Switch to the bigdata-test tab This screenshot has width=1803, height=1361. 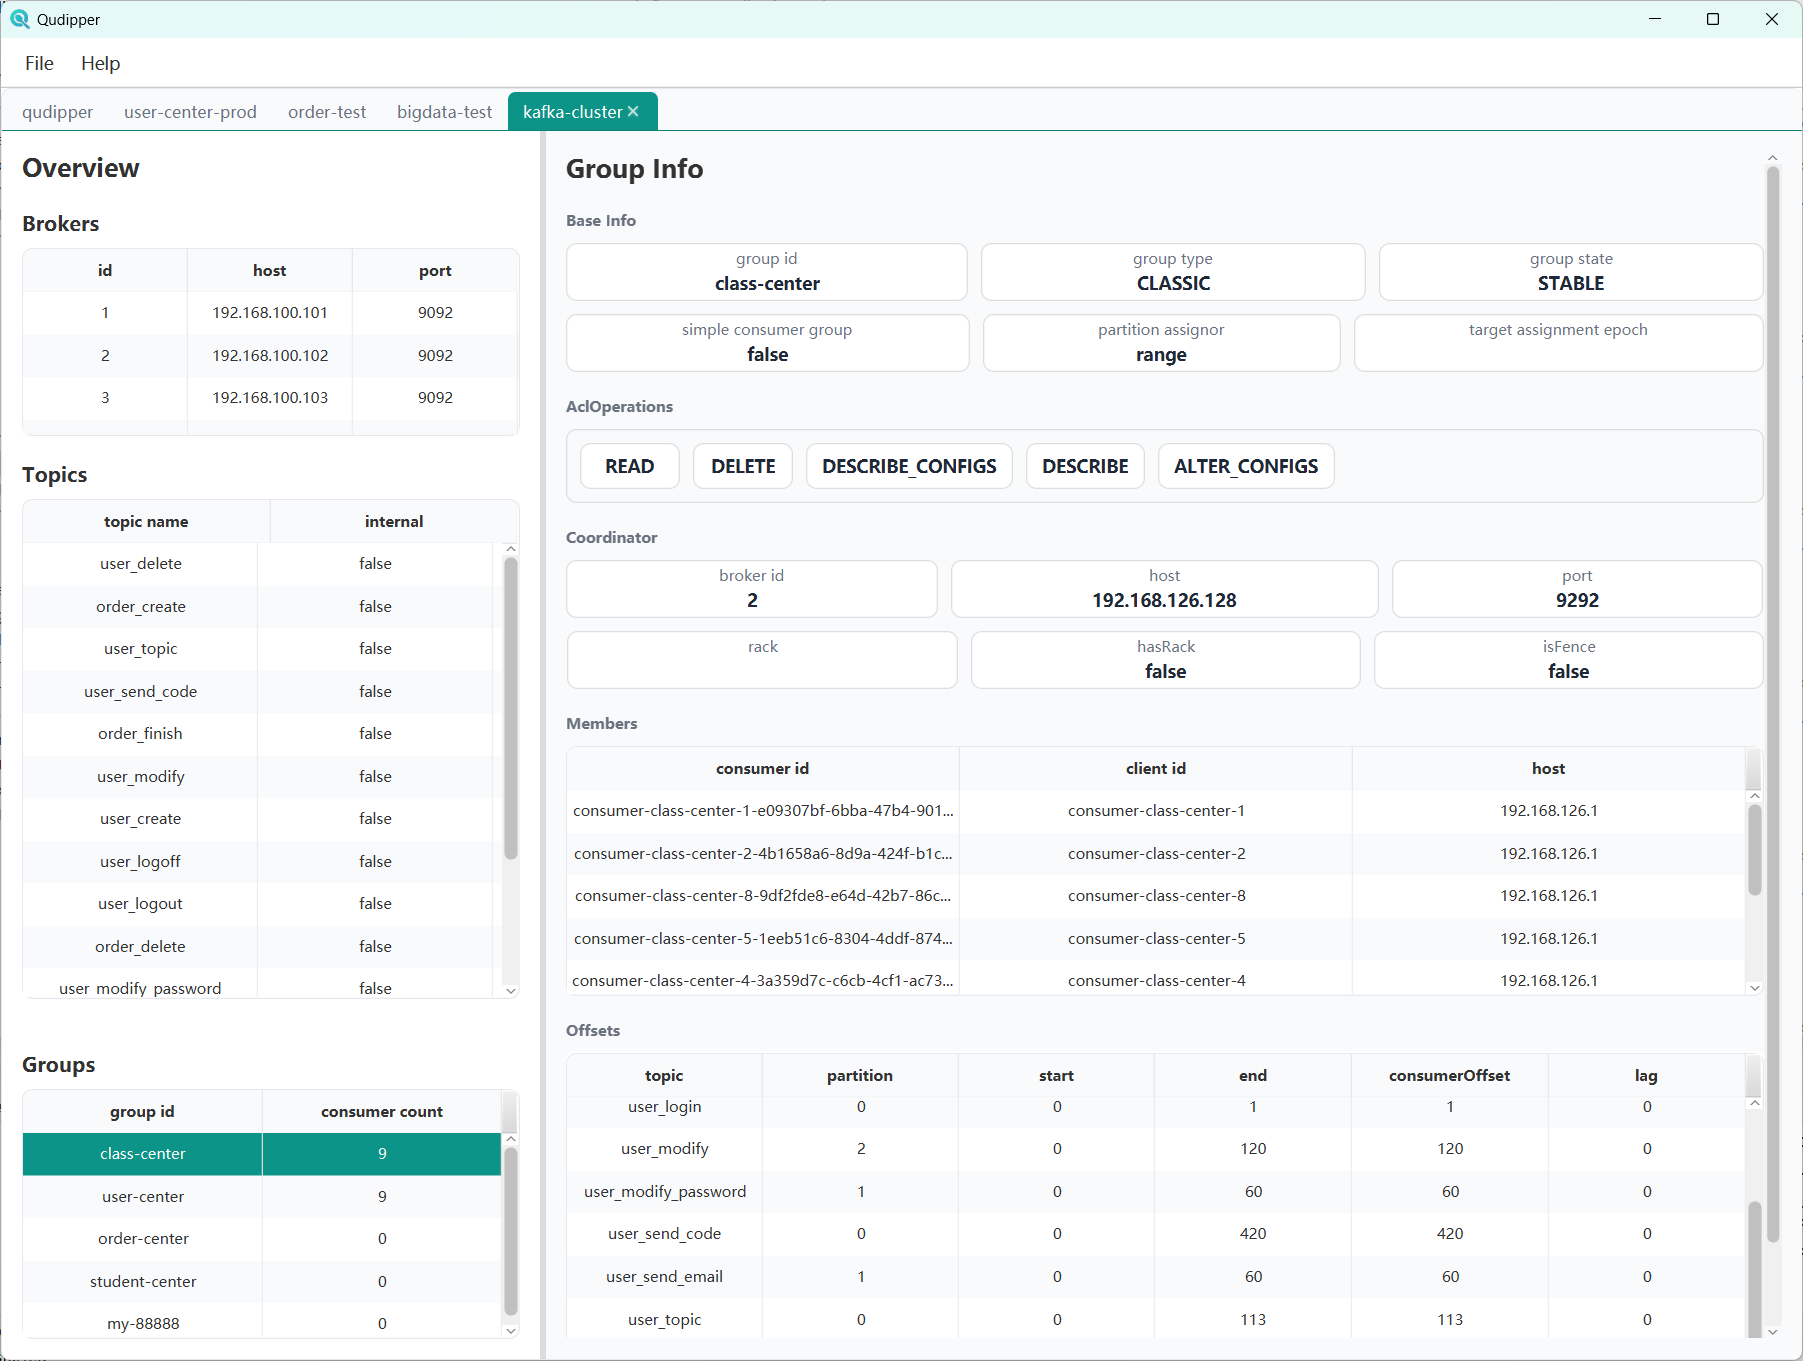pyautogui.click(x=444, y=112)
